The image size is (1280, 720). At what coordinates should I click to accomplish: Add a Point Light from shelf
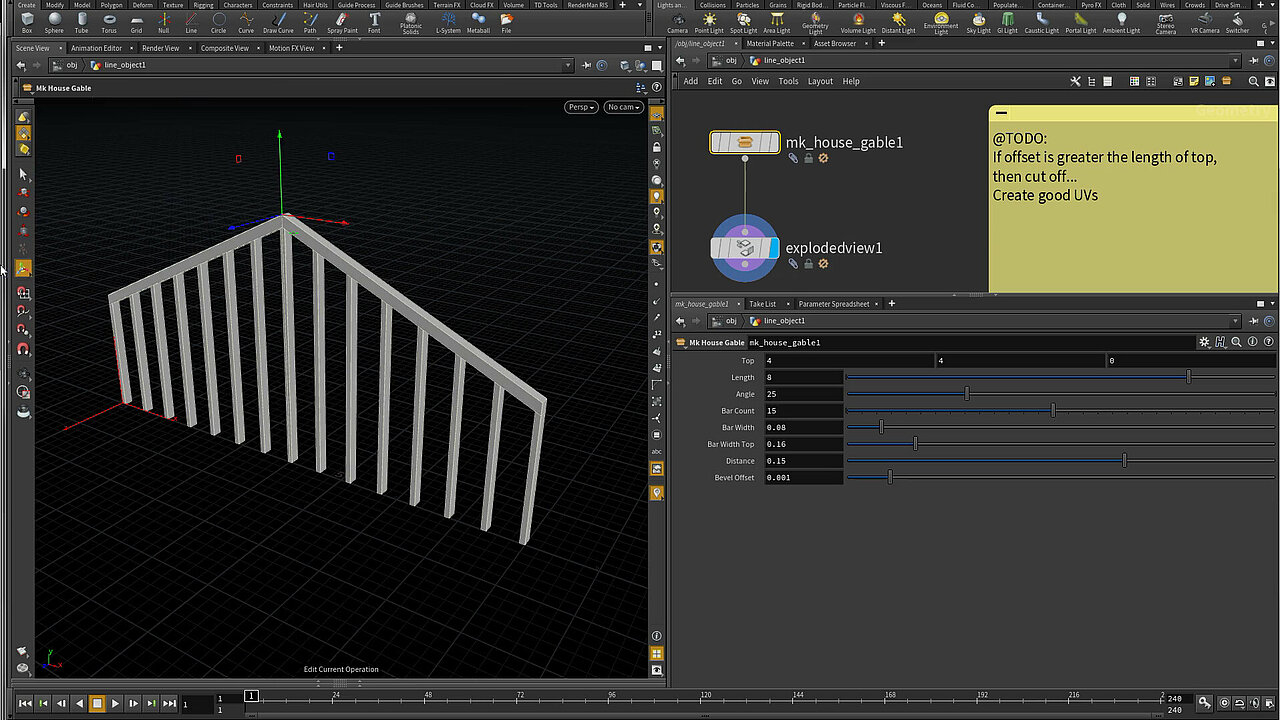709,22
